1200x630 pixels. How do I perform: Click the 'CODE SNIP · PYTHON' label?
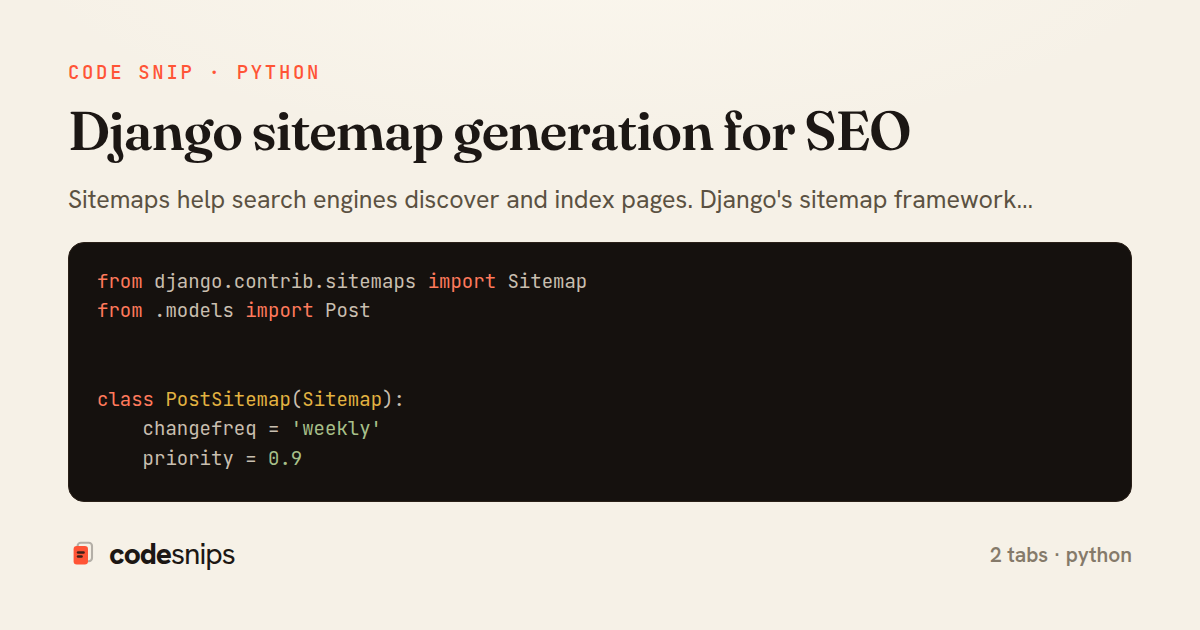click(x=194, y=73)
